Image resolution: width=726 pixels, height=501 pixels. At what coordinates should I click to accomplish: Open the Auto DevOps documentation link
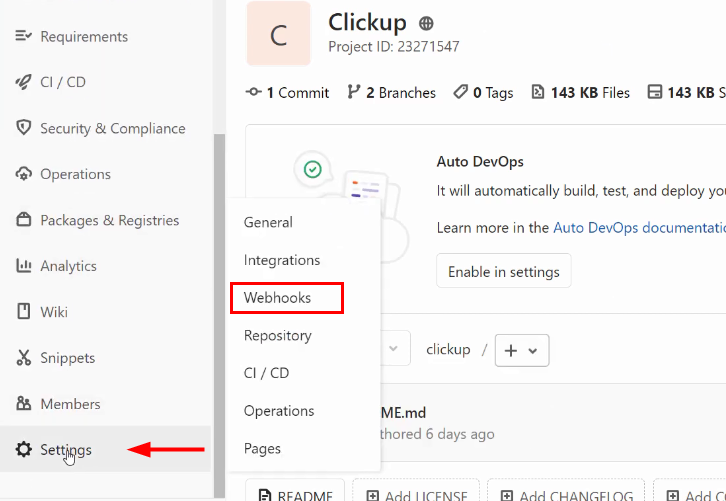pyautogui.click(x=639, y=228)
